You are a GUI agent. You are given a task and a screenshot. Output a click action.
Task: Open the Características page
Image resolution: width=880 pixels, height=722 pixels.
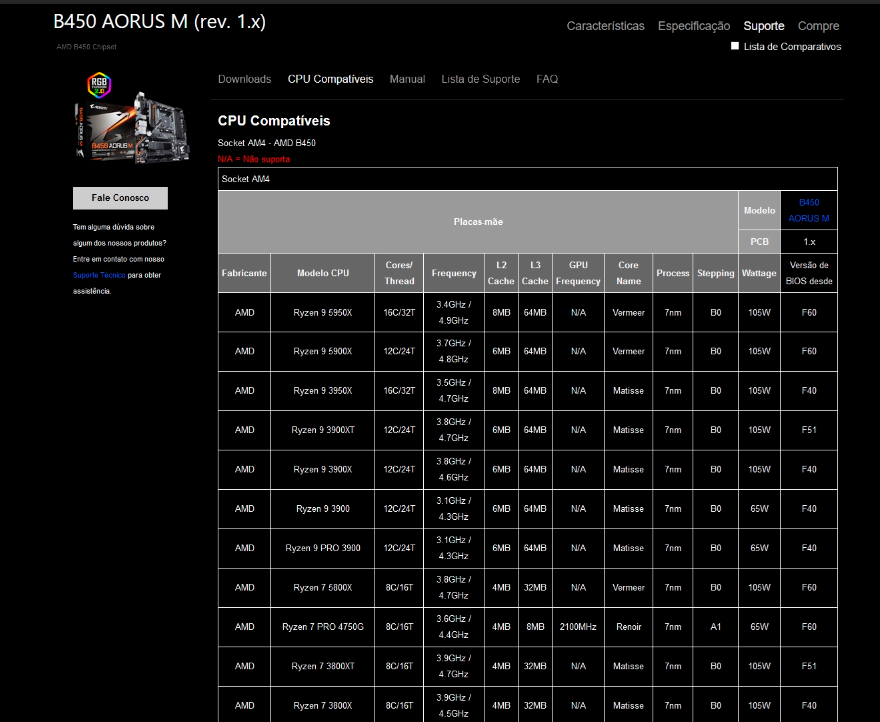tap(605, 26)
